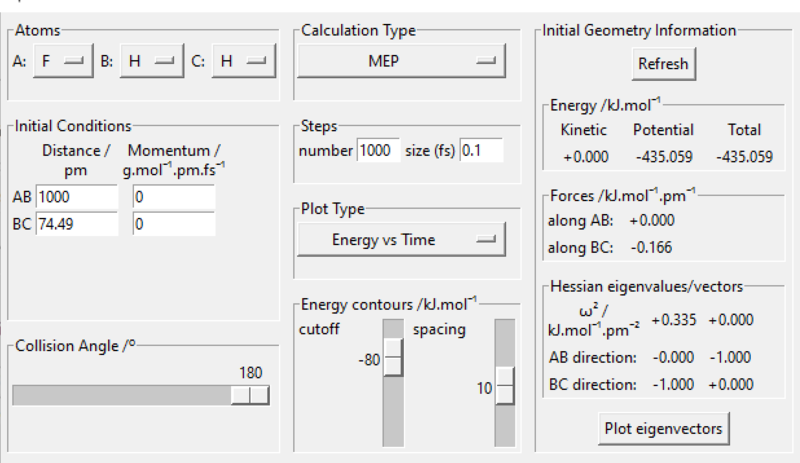This screenshot has height=463, width=800.
Task: Click the BC distance field containing 74.49
Action: click(76, 225)
